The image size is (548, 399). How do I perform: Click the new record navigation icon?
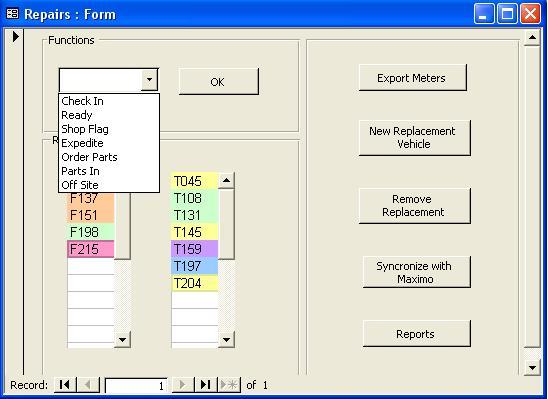(x=229, y=385)
